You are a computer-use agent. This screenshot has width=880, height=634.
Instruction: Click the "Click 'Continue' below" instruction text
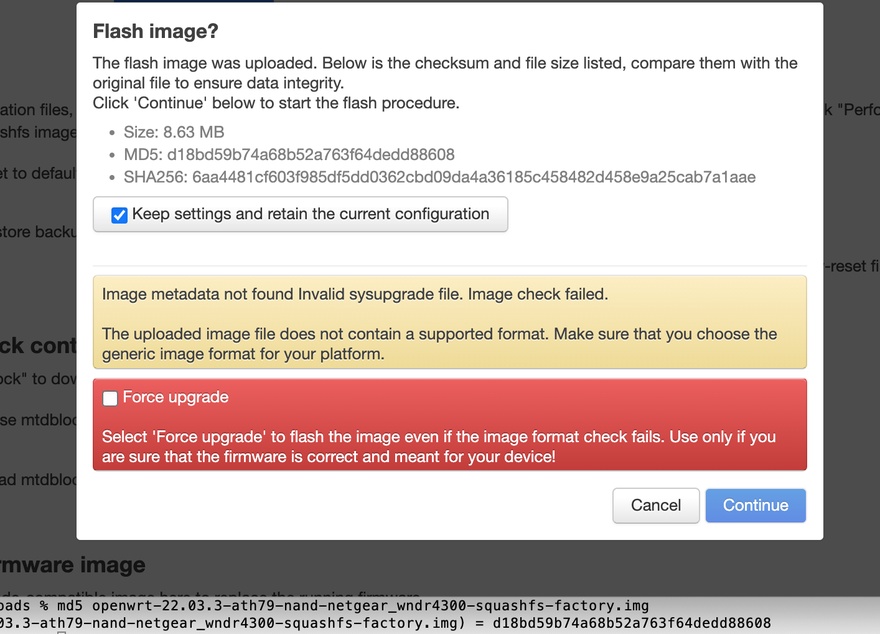click(x=276, y=103)
